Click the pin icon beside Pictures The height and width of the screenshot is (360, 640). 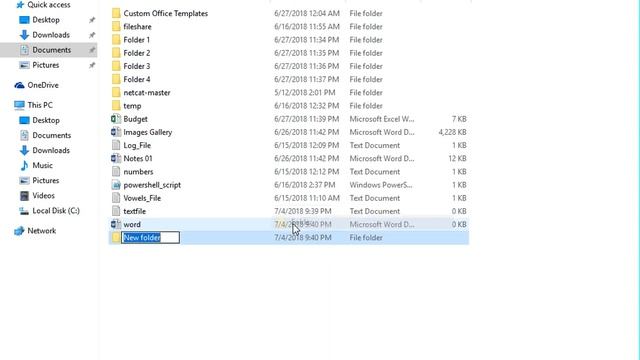pos(92,65)
